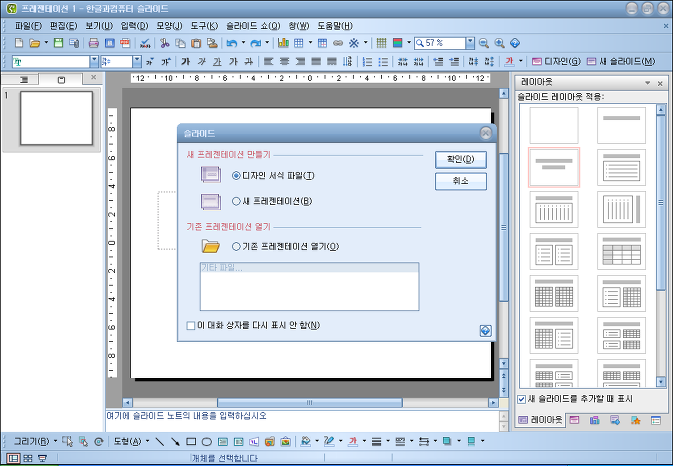Uncheck 새 슬라이드를 추가할 때 표시
This screenshot has width=673, height=466.
pyautogui.click(x=521, y=399)
